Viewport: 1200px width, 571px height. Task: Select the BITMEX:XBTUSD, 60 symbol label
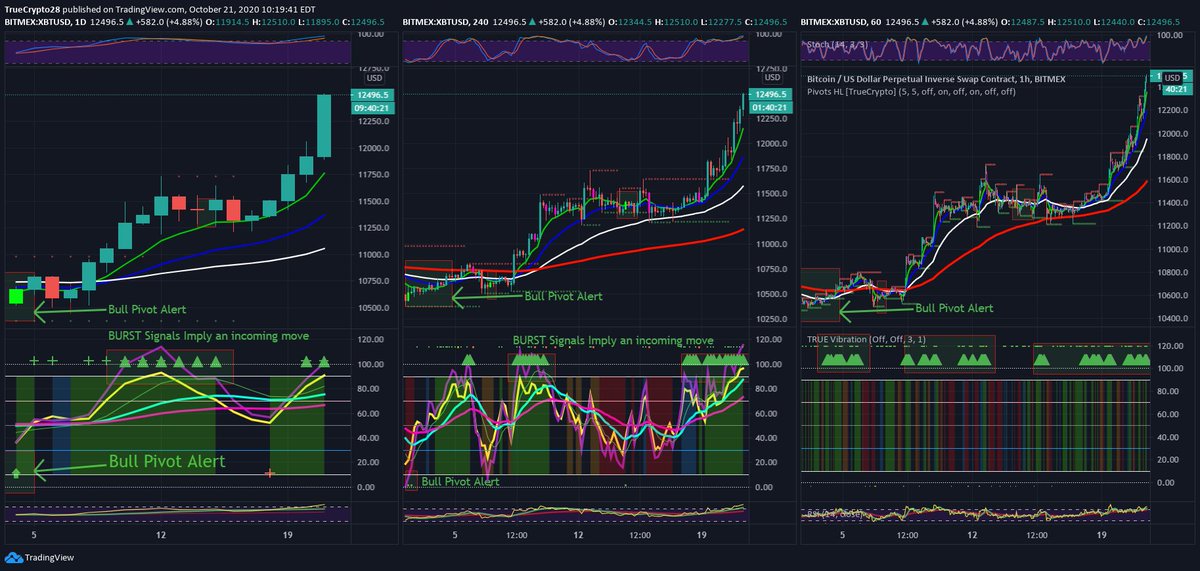point(843,20)
